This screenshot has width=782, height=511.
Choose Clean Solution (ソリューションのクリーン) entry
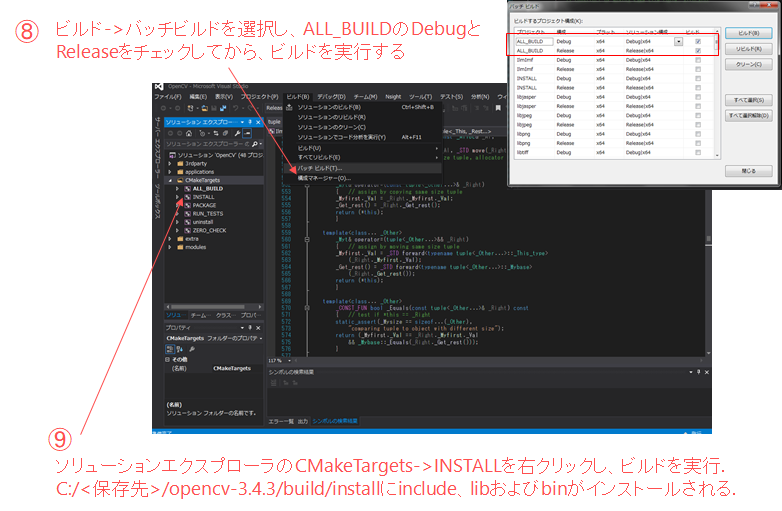pyautogui.click(x=332, y=127)
